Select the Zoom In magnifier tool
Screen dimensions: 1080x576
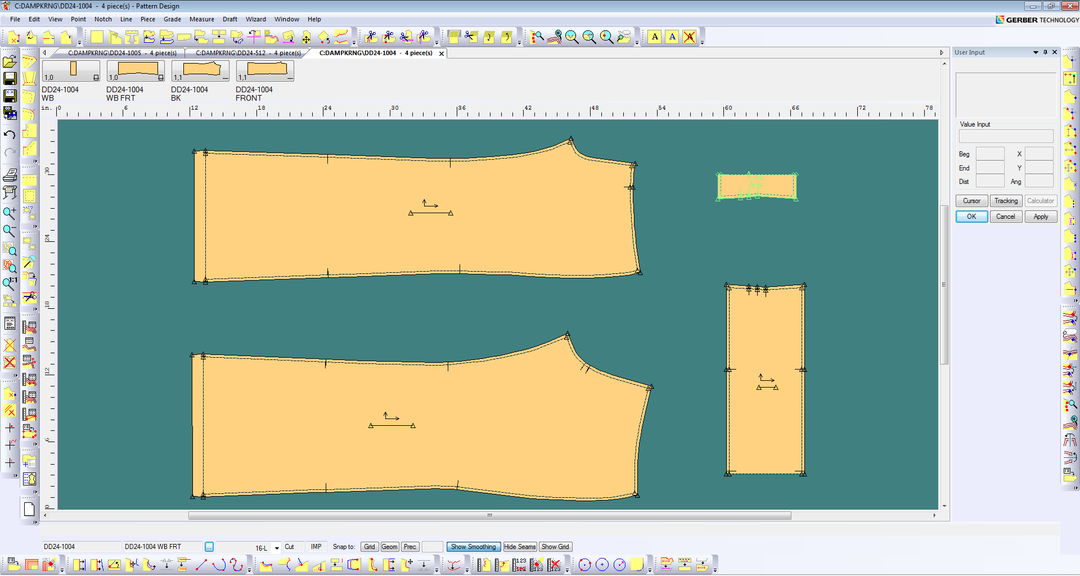click(10, 211)
